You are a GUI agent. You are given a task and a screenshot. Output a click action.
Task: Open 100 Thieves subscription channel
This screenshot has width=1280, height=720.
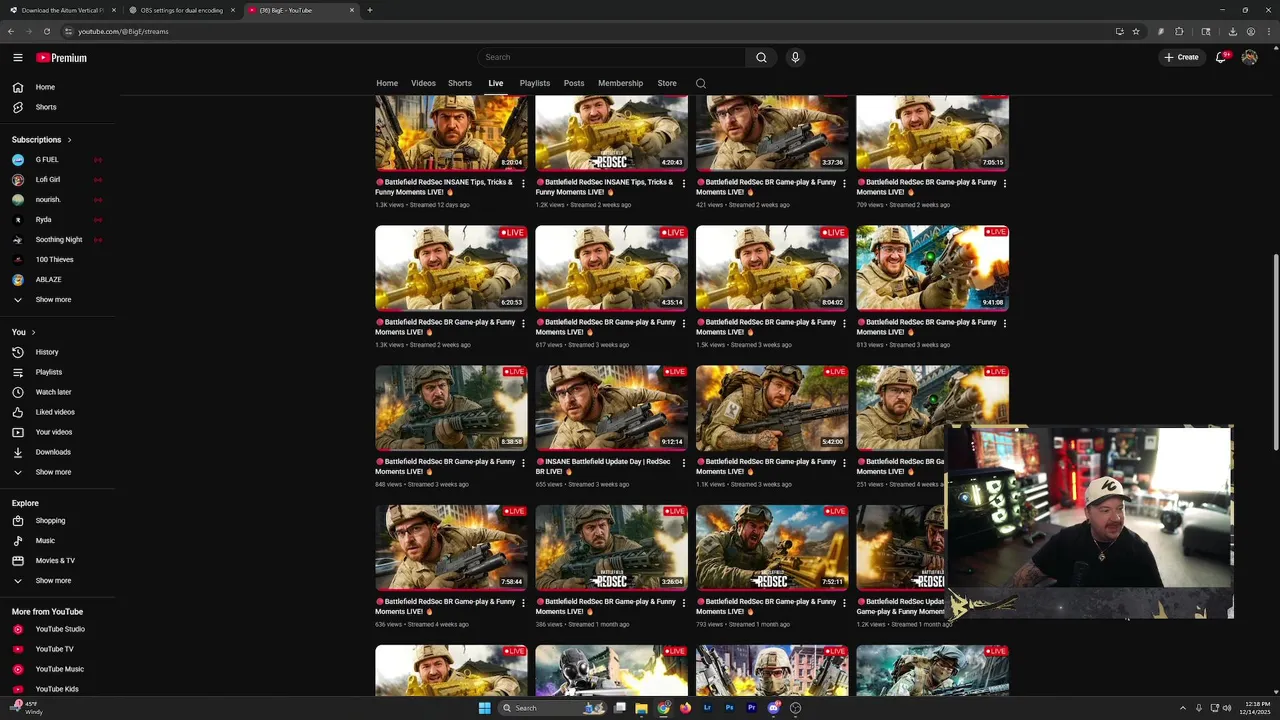pos(57,259)
